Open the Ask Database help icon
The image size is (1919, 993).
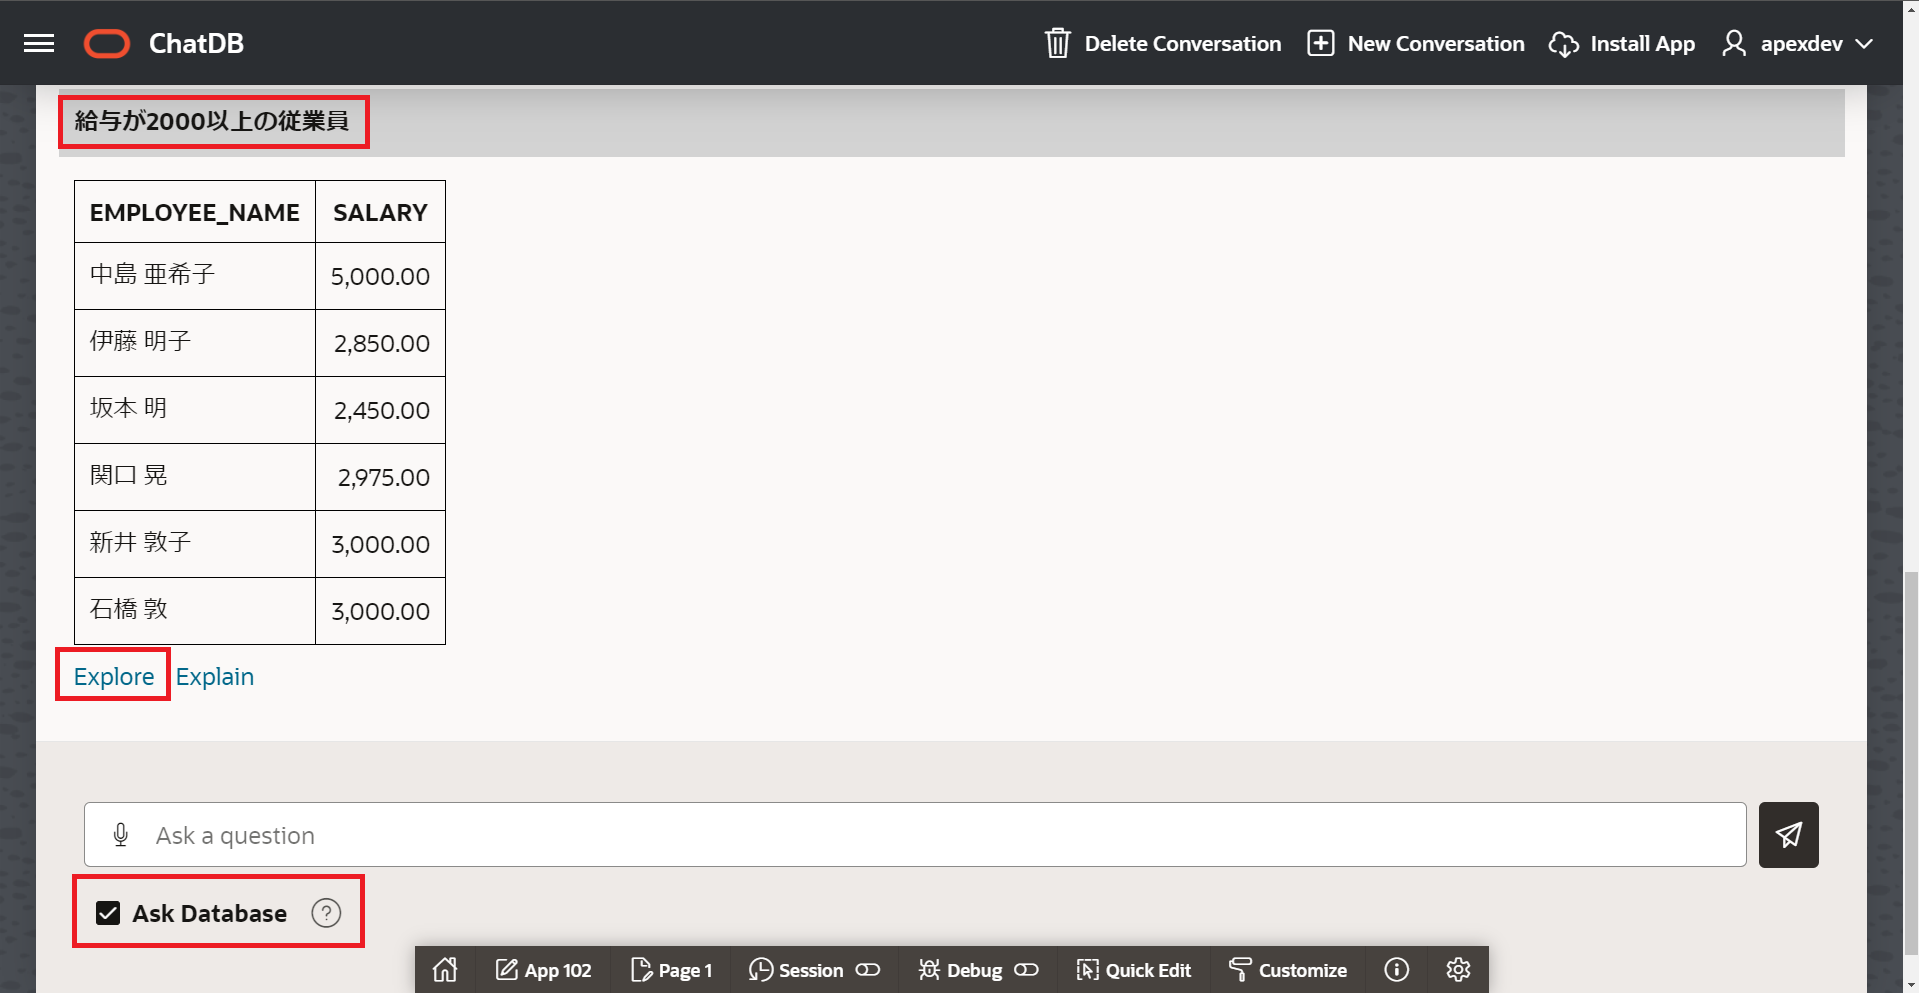pyautogui.click(x=326, y=913)
